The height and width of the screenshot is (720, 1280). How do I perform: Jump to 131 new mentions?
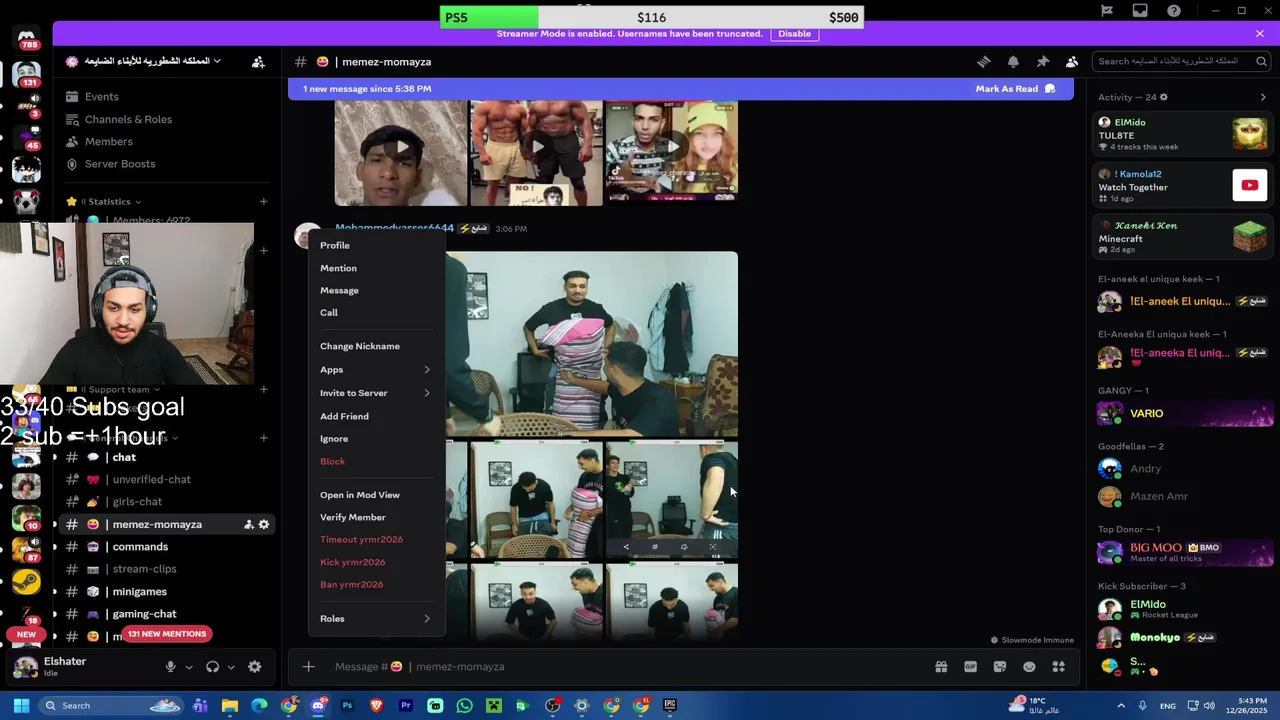[166, 634]
